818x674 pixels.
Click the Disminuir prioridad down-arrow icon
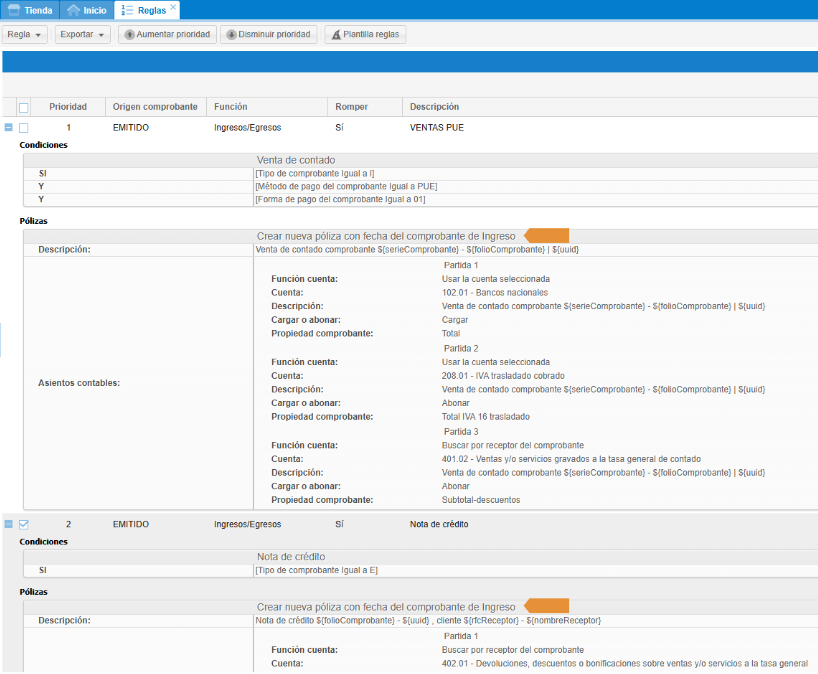tap(231, 35)
